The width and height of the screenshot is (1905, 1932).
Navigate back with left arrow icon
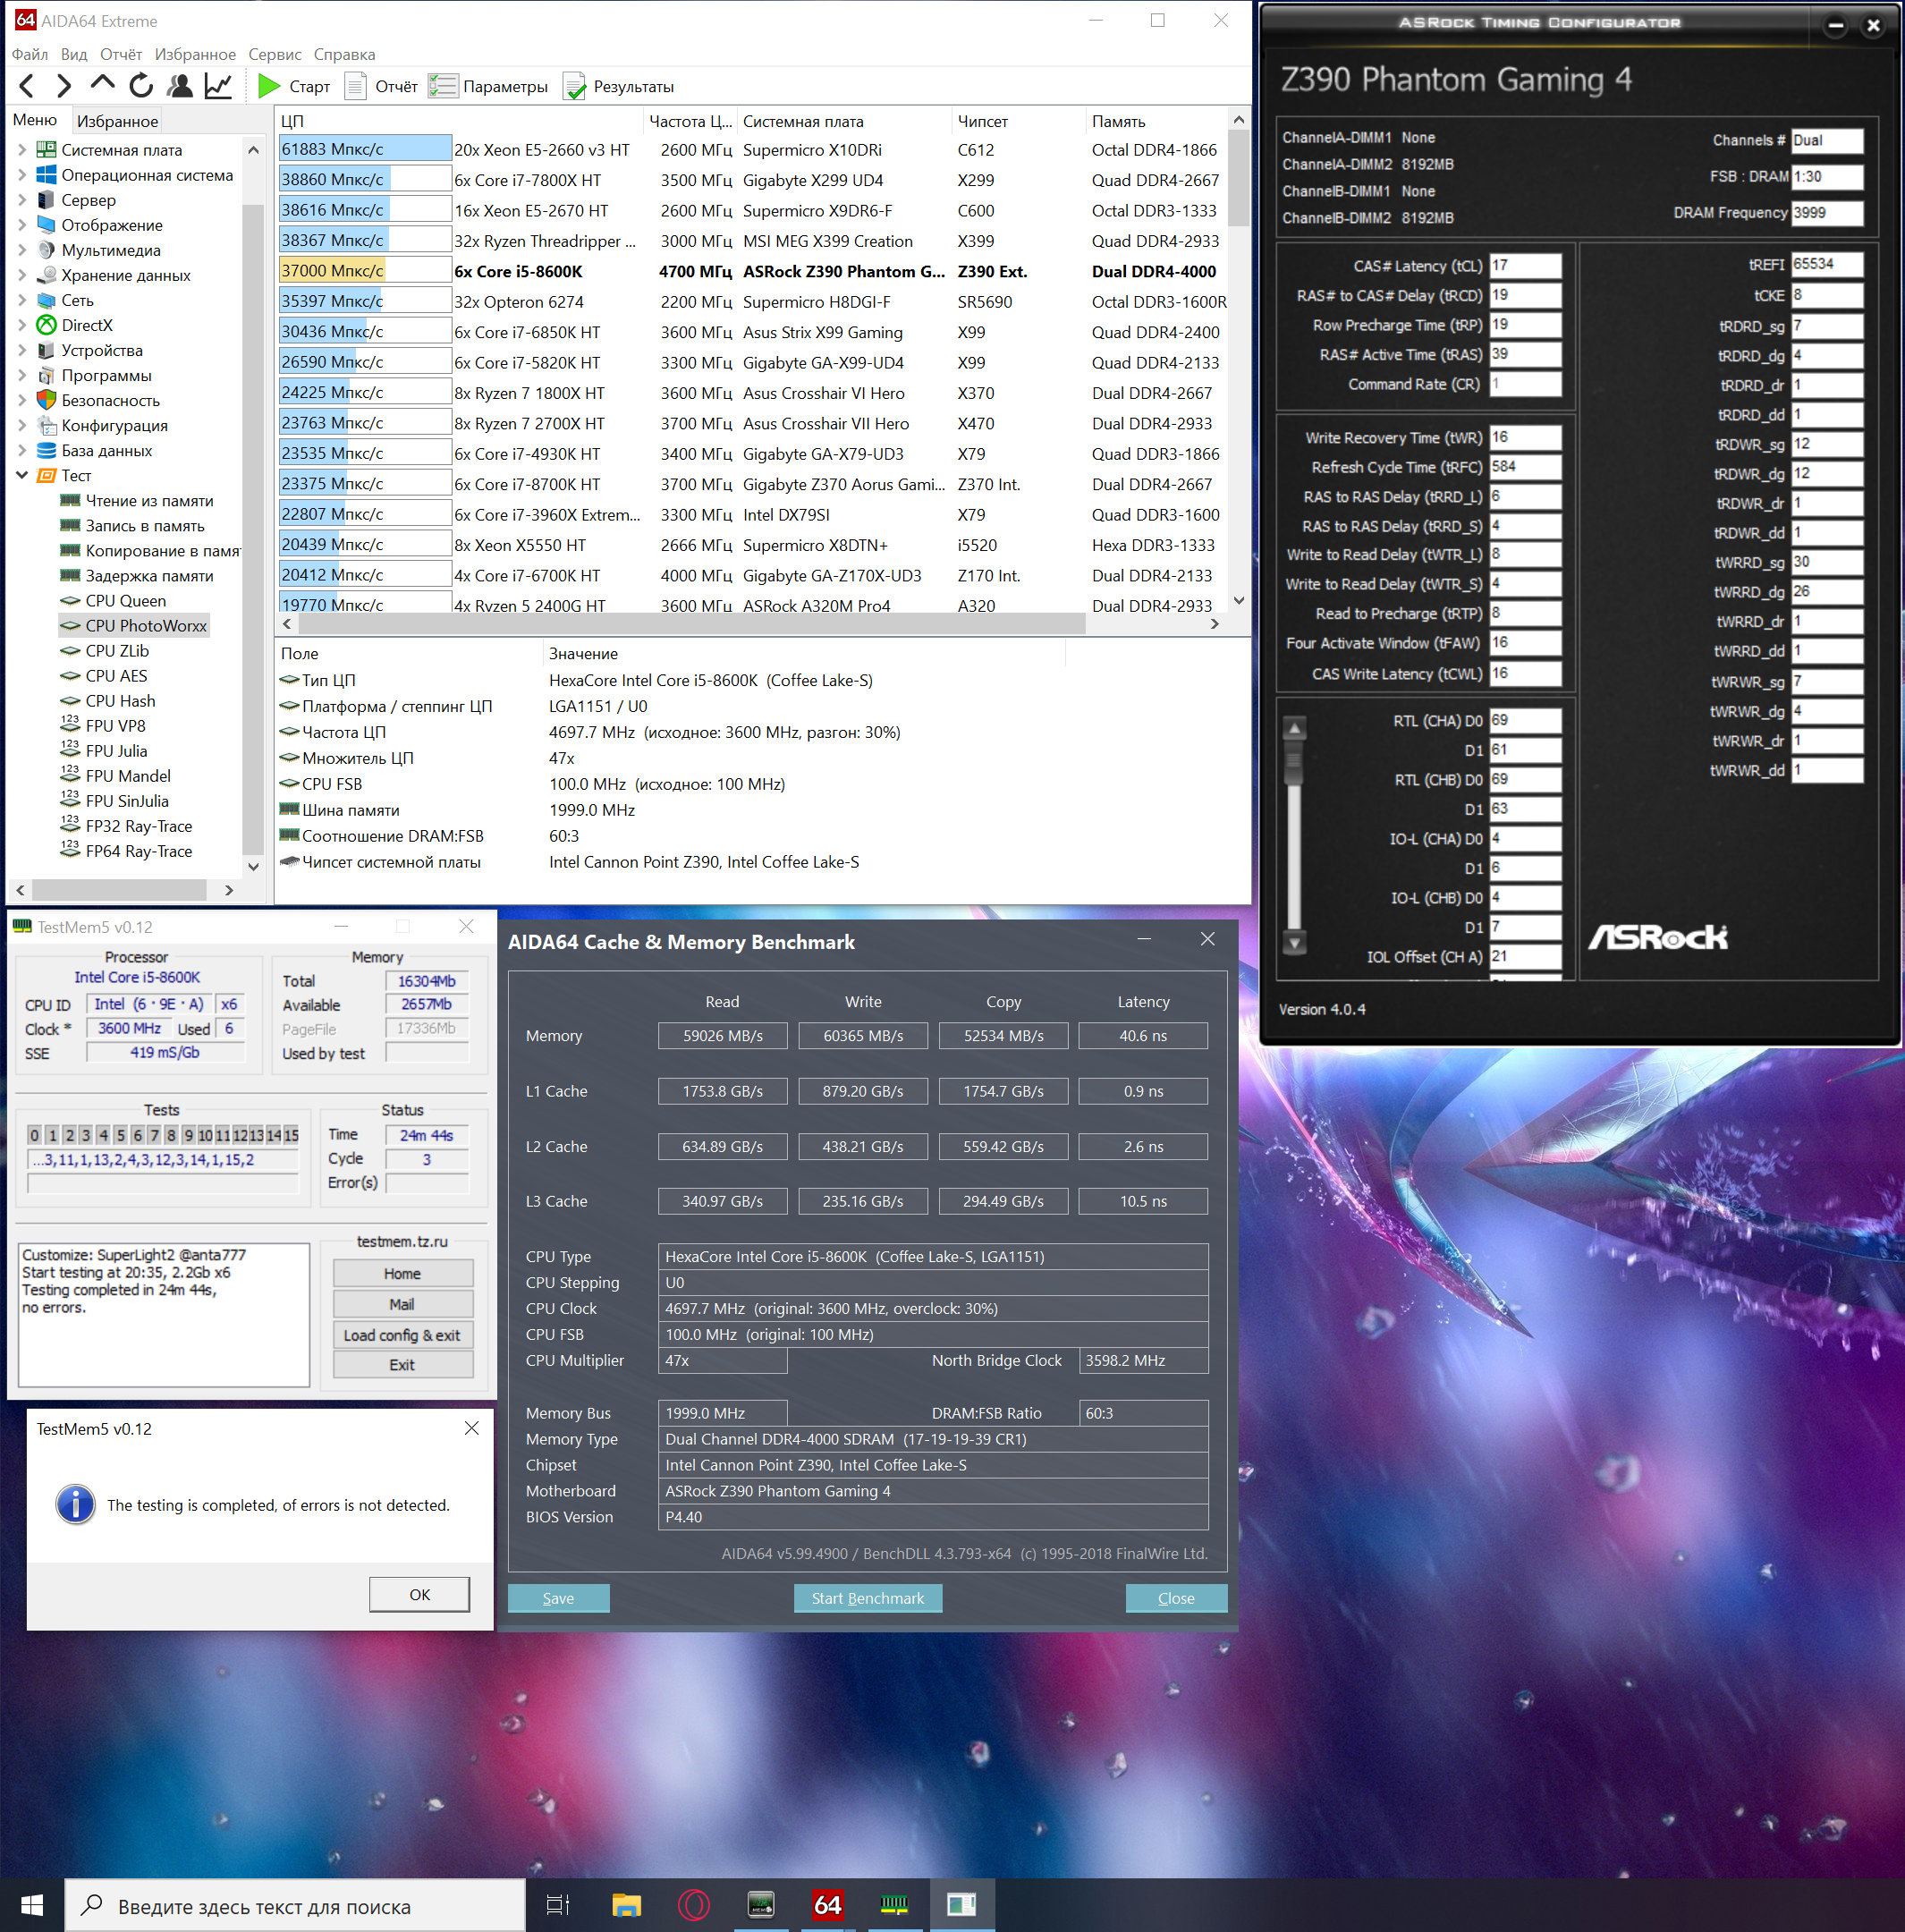pos(27,86)
